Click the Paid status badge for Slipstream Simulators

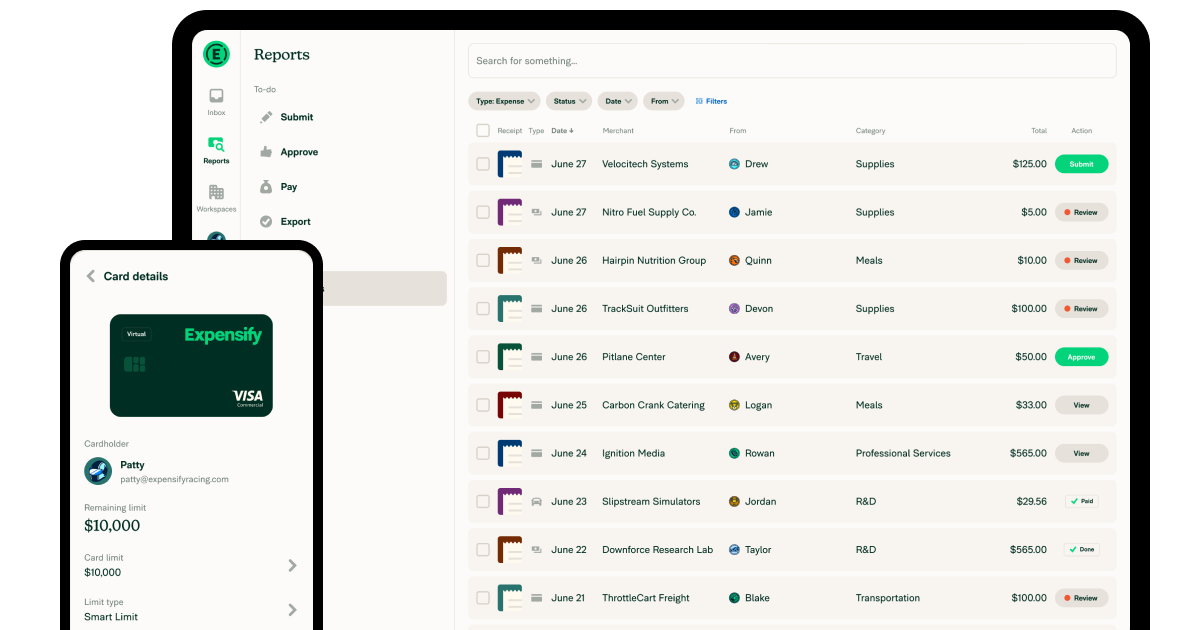1082,501
